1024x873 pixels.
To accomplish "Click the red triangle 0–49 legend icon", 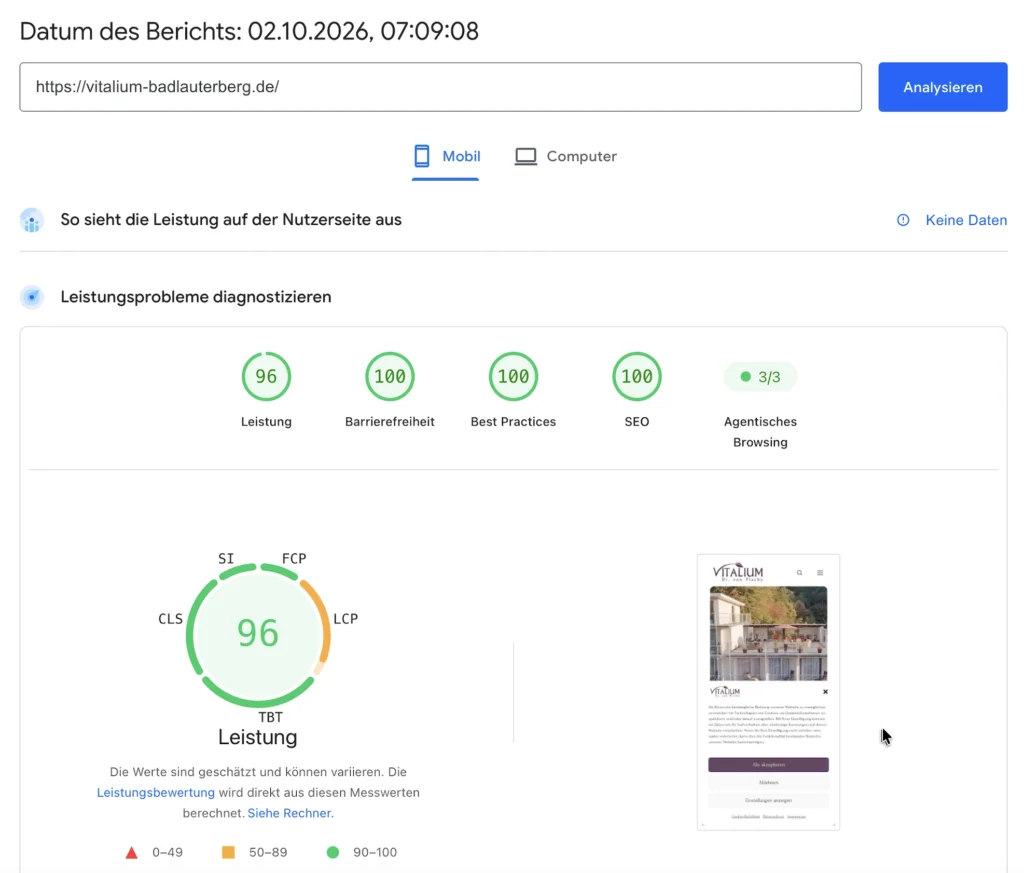I will click(x=132, y=852).
